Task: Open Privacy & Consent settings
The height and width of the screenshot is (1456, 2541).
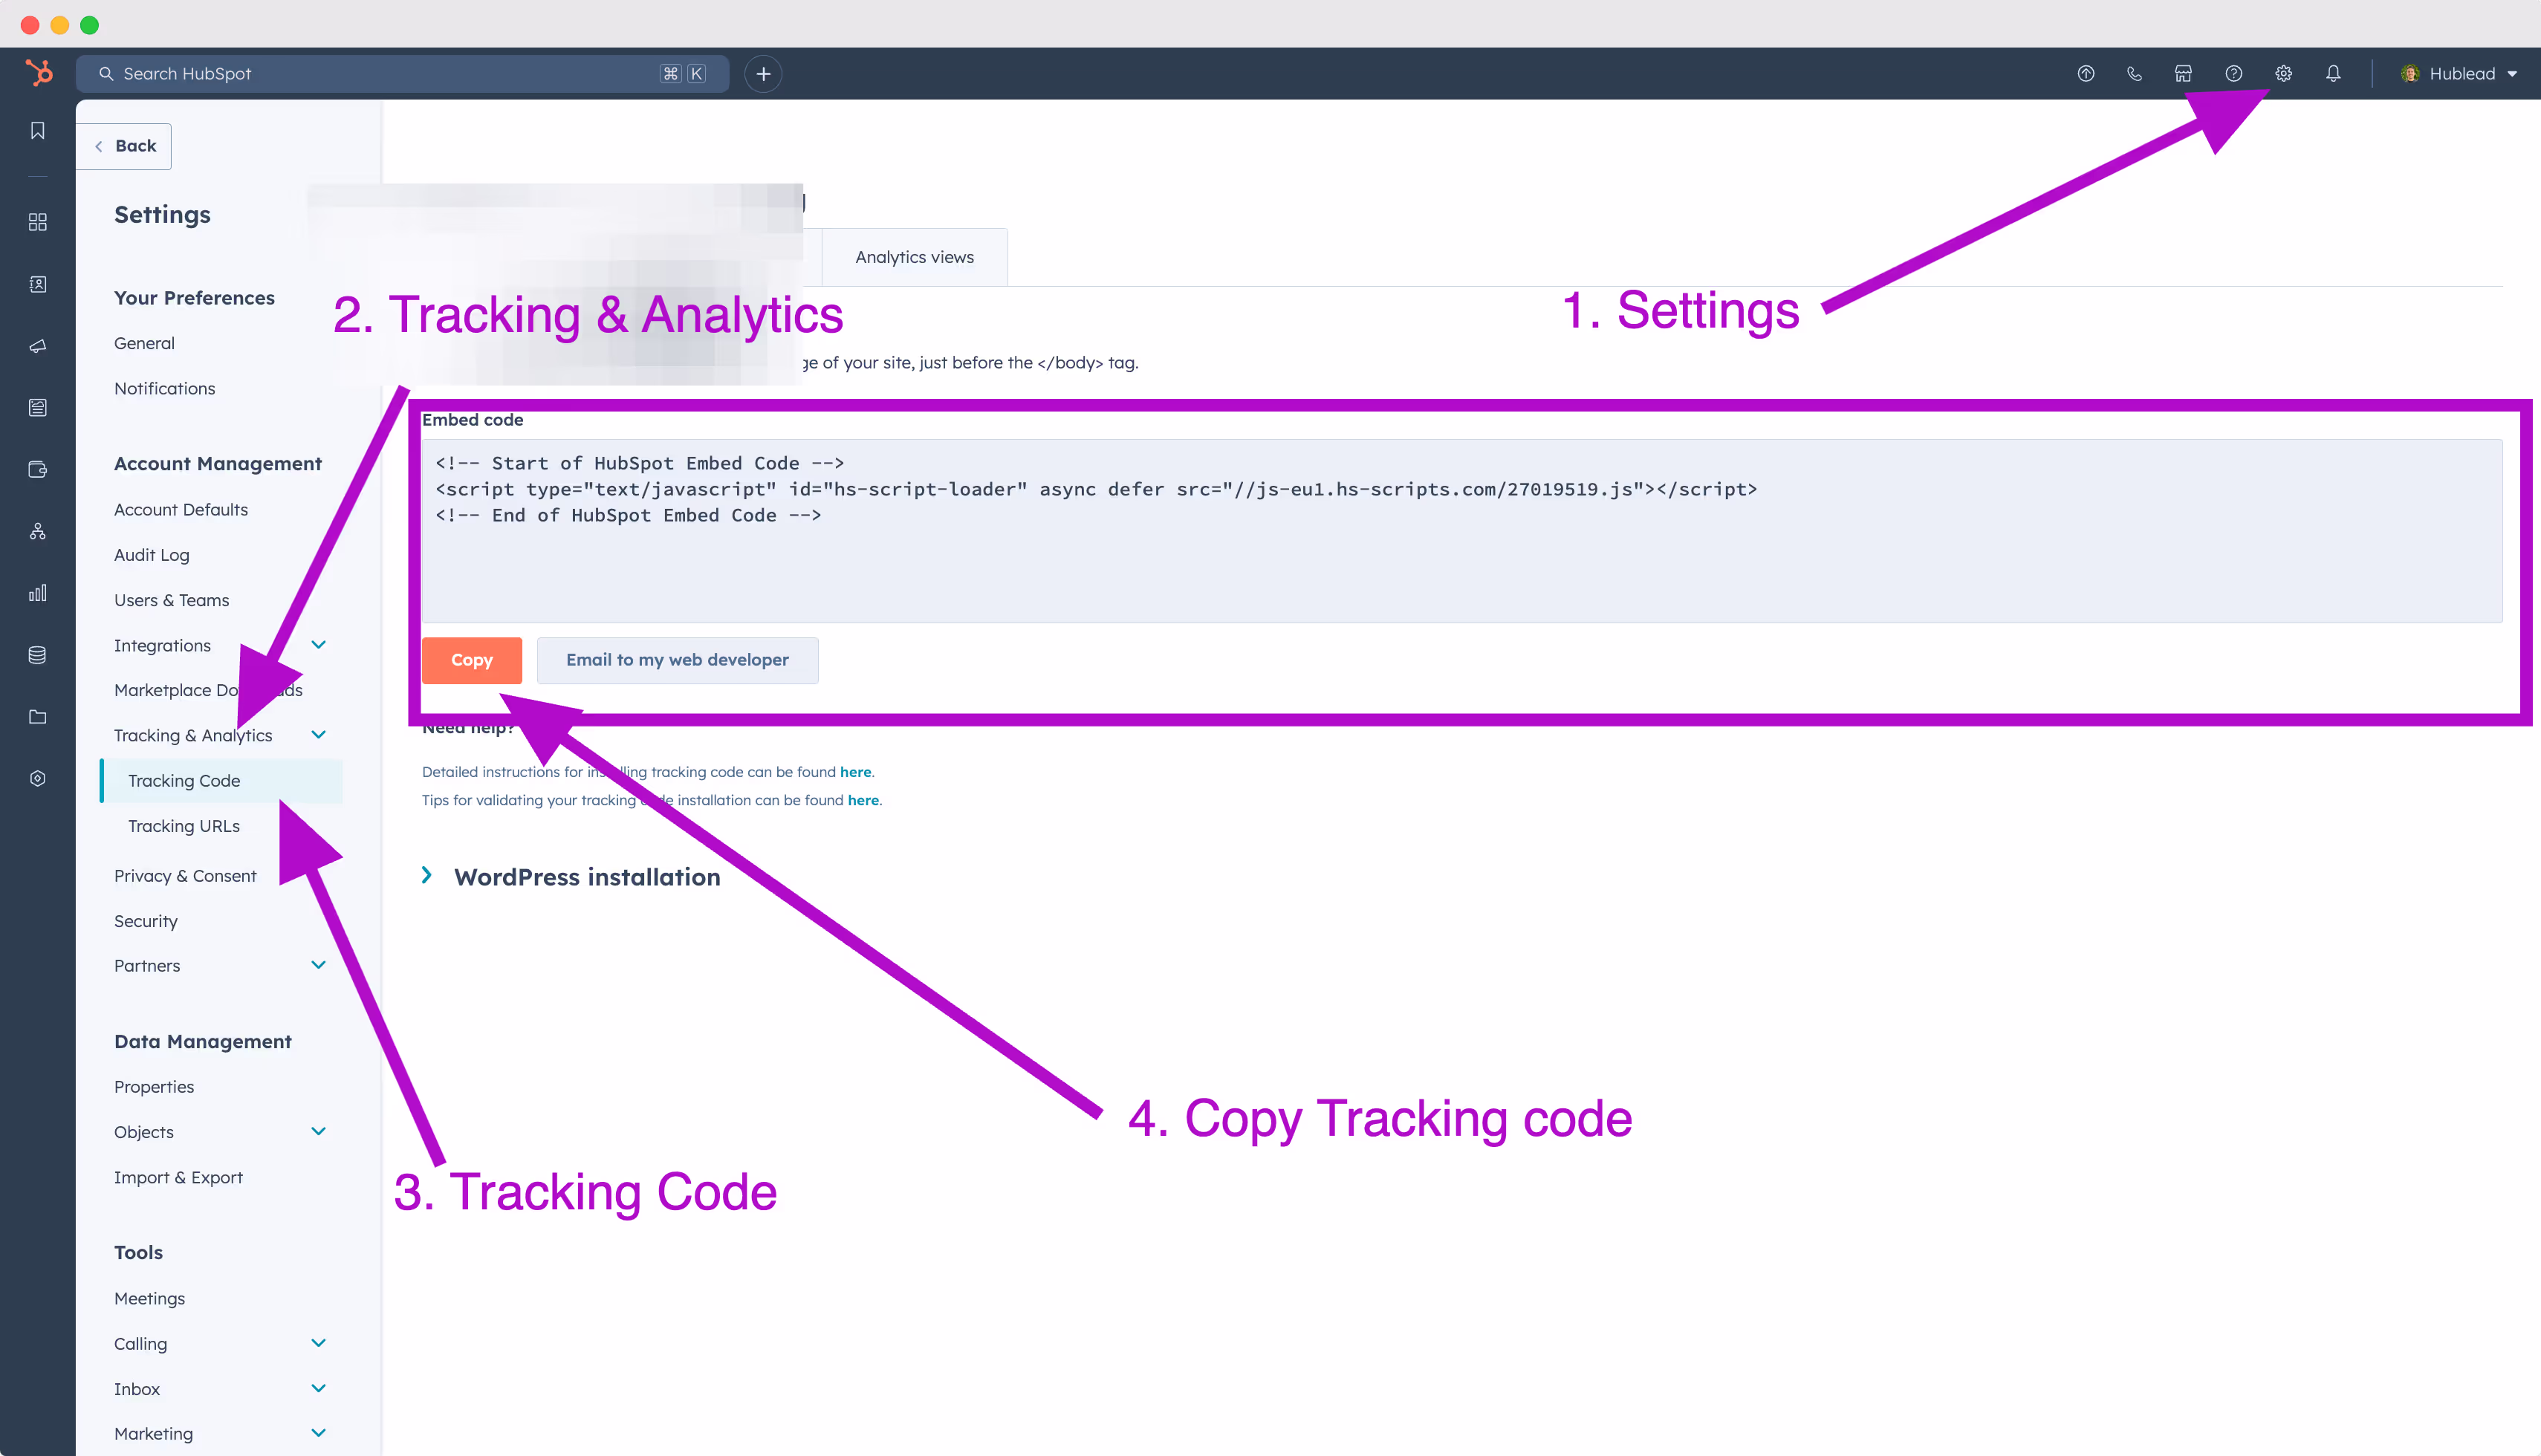Action: [185, 876]
